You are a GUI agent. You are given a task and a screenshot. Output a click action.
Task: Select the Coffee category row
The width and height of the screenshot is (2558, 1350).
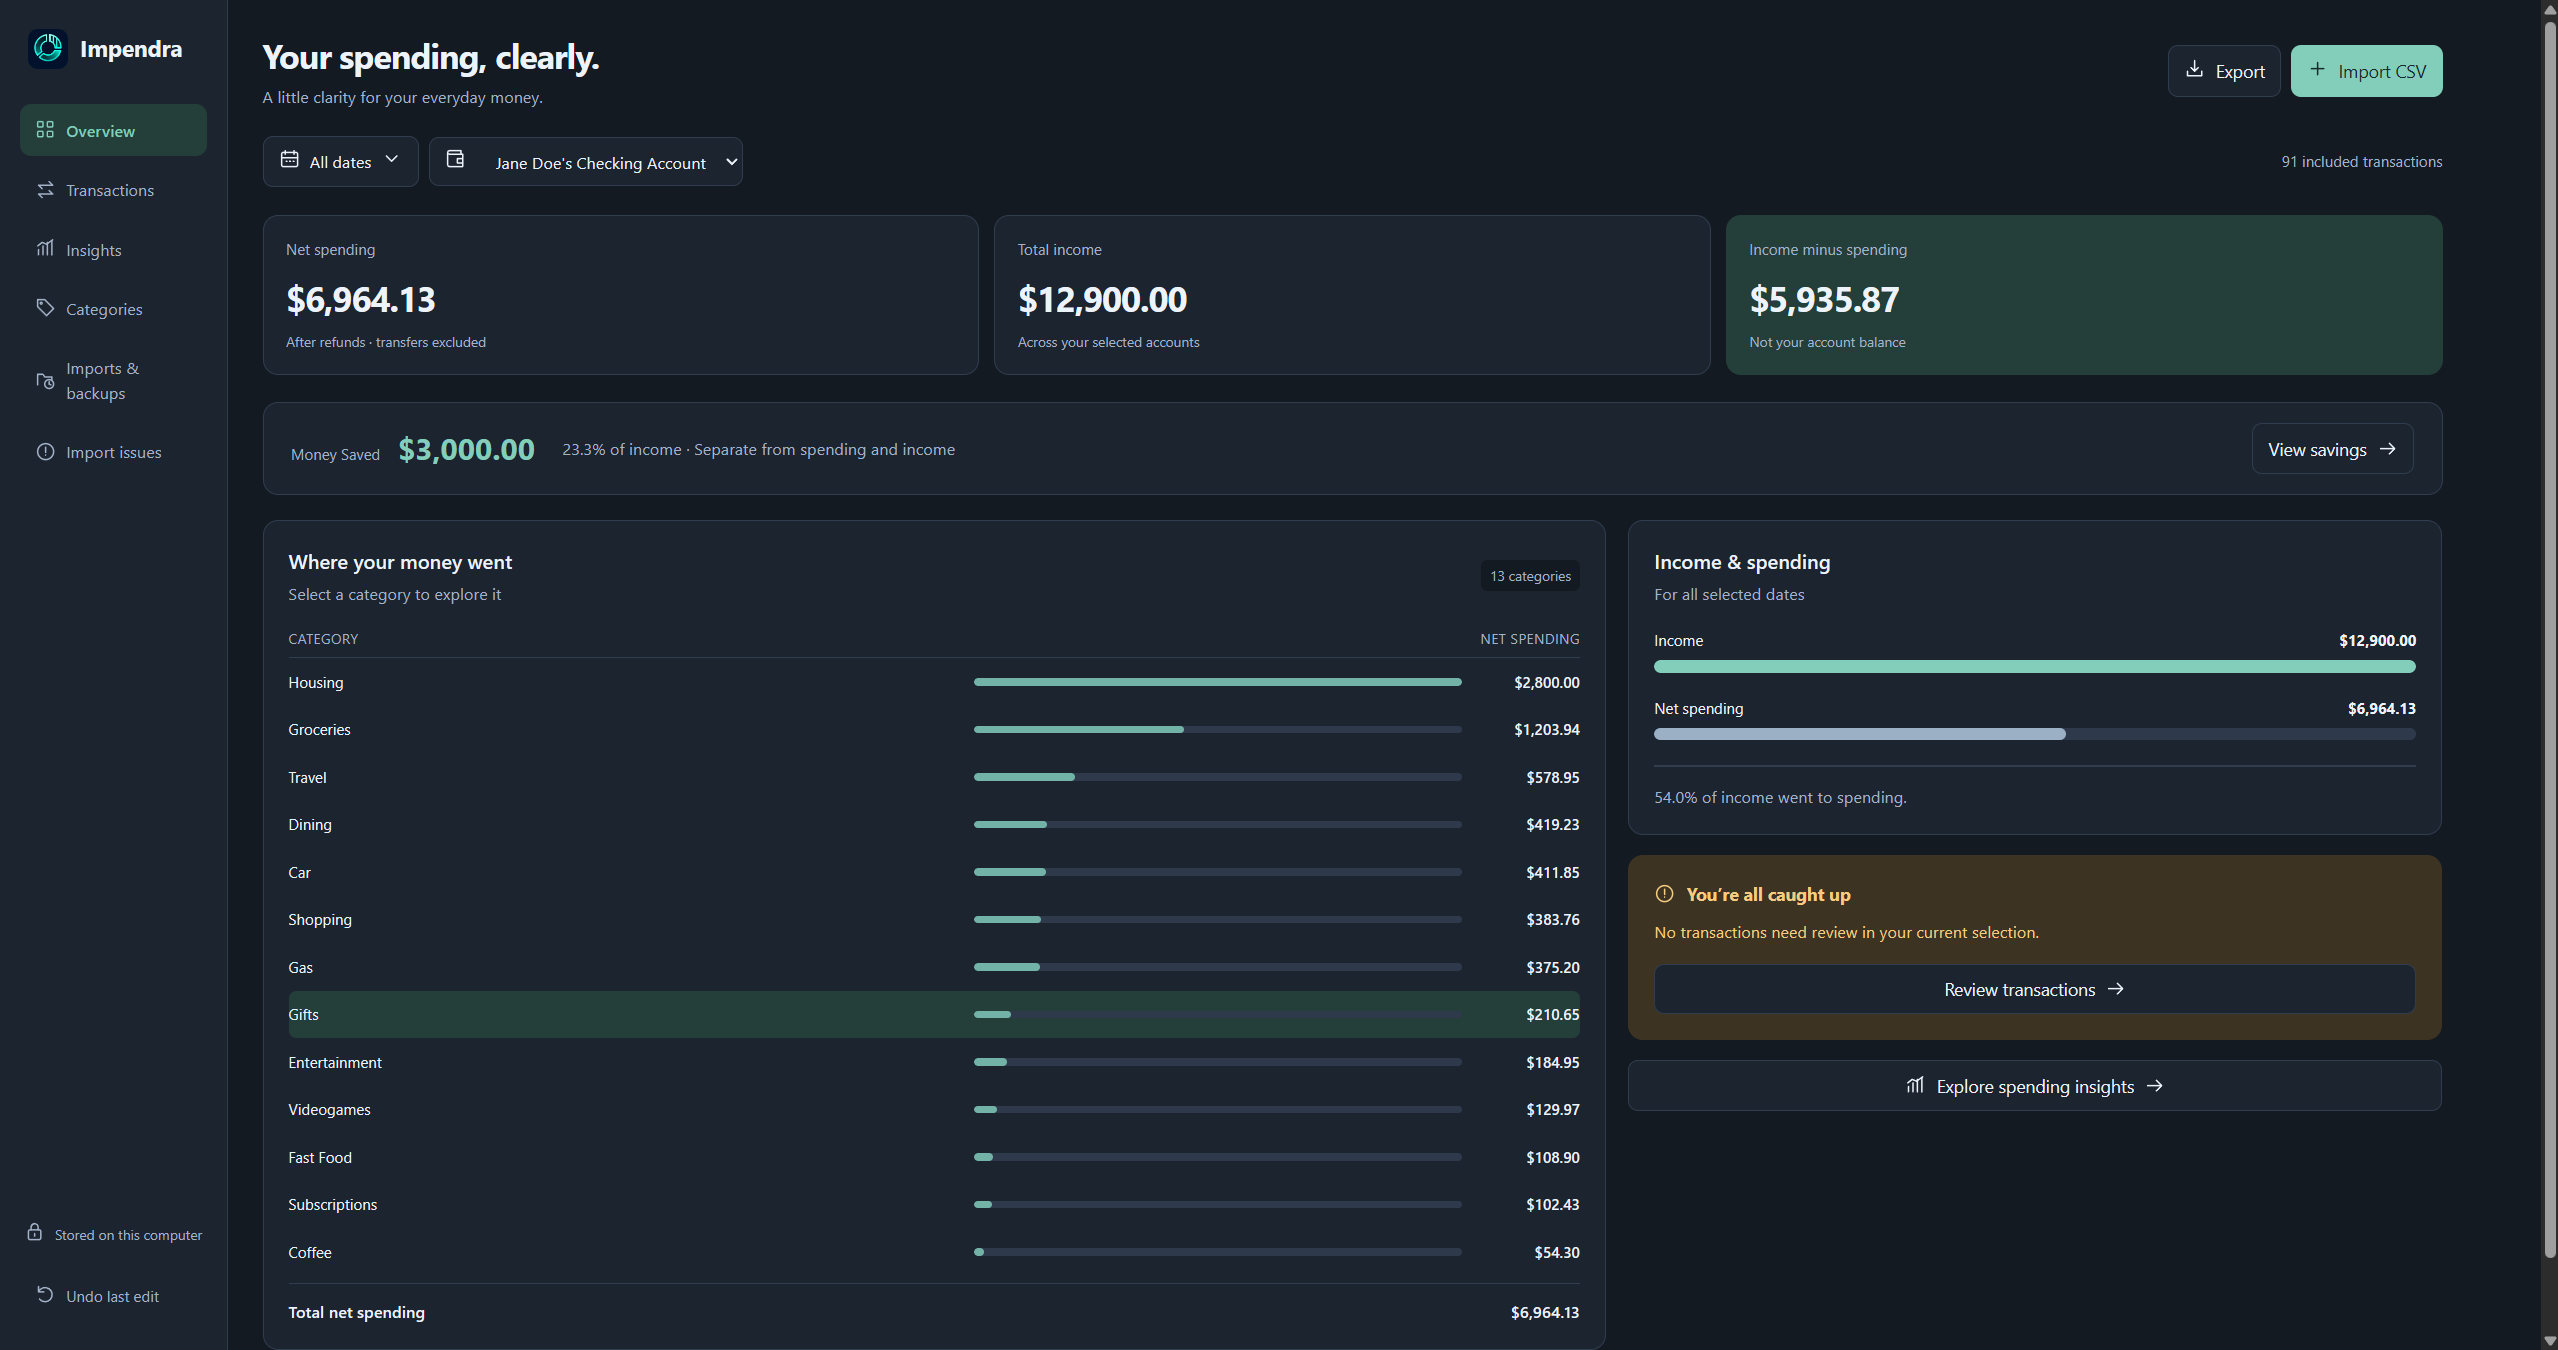point(934,1252)
